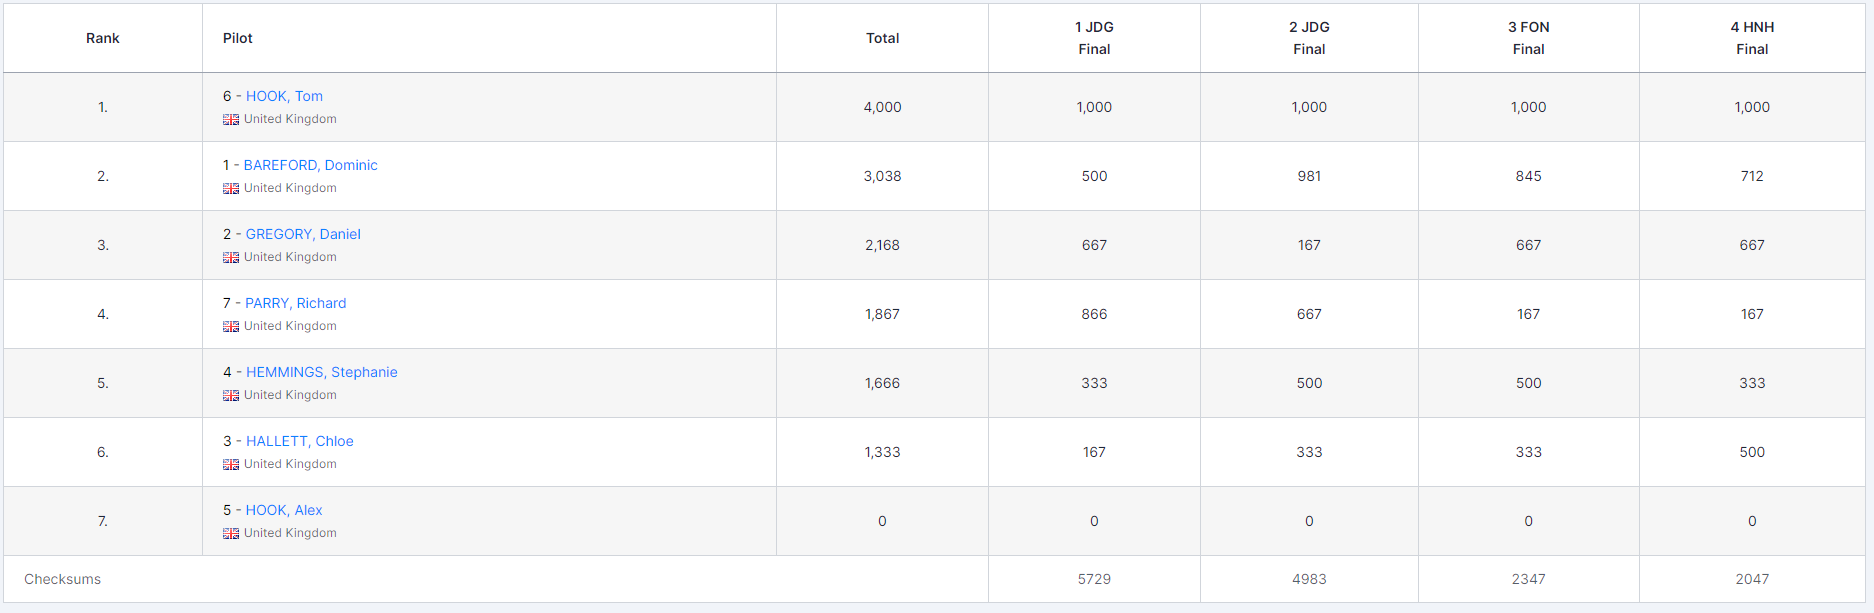Click the Total column header
1874x613 pixels.
882,38
